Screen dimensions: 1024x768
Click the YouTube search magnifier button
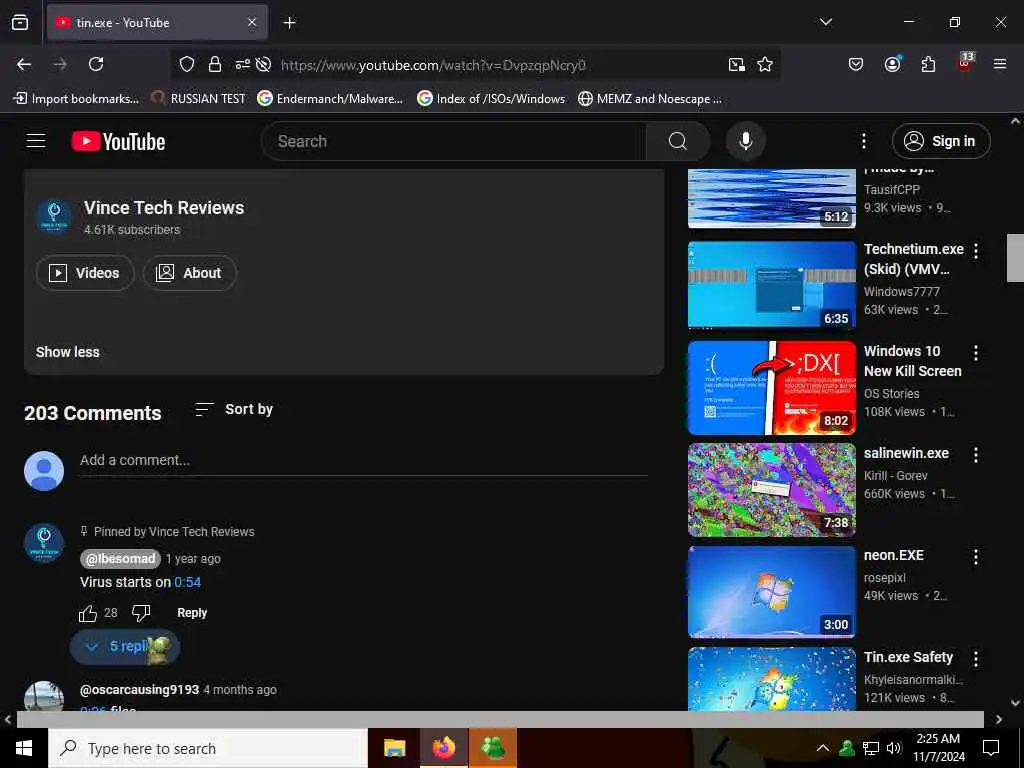(677, 141)
